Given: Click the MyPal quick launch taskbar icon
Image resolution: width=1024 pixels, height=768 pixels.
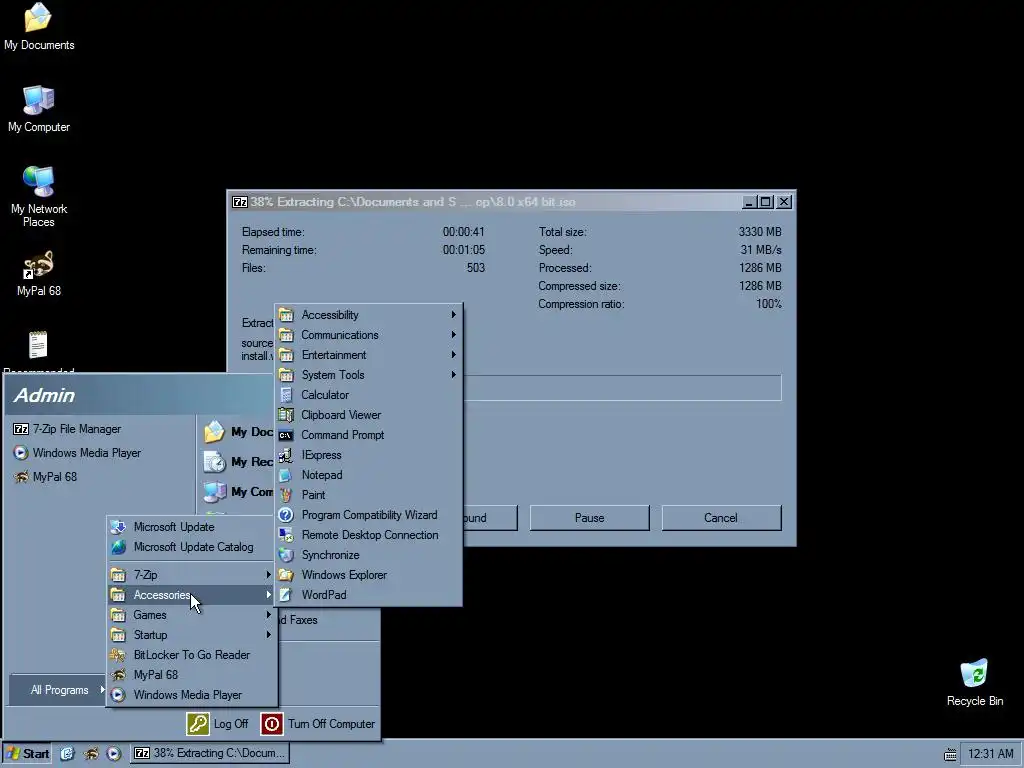Looking at the screenshot, I should [x=91, y=754].
